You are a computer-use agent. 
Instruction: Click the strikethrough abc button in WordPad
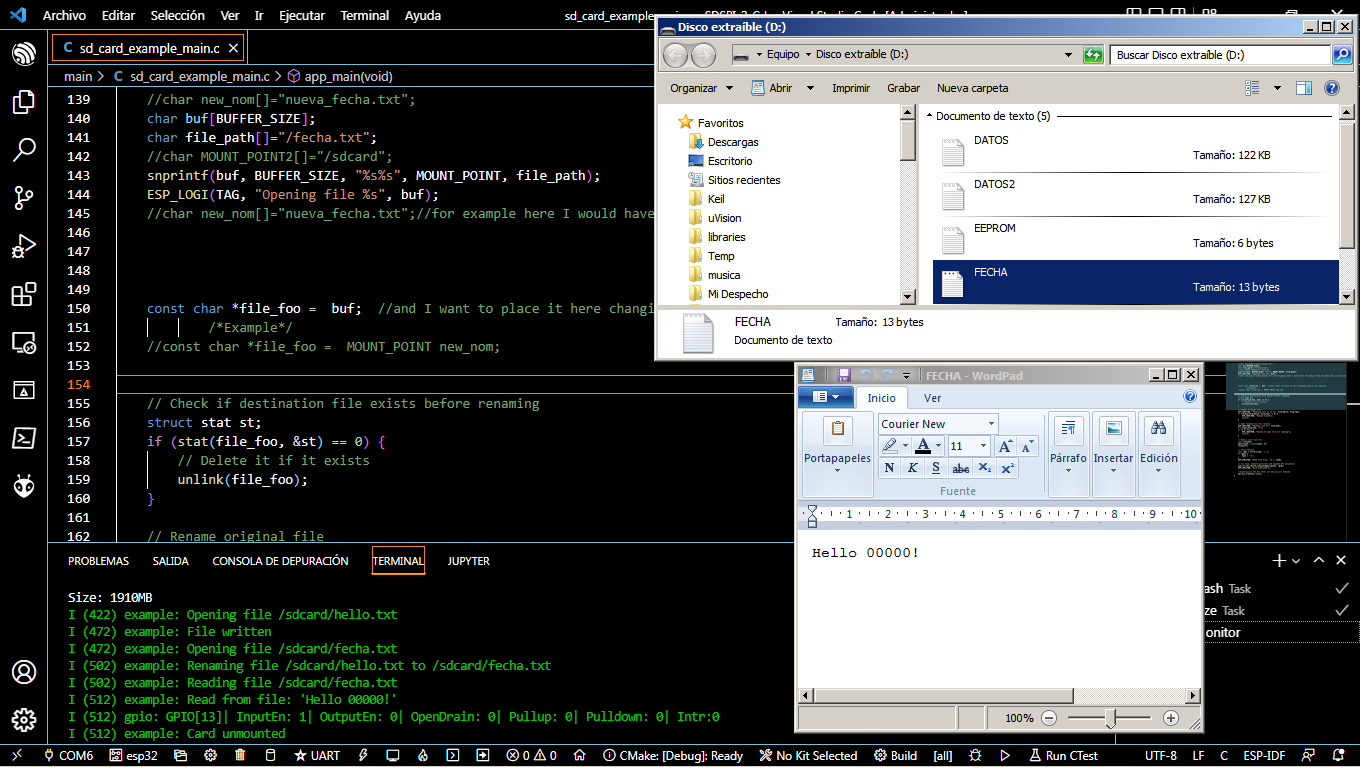point(960,468)
